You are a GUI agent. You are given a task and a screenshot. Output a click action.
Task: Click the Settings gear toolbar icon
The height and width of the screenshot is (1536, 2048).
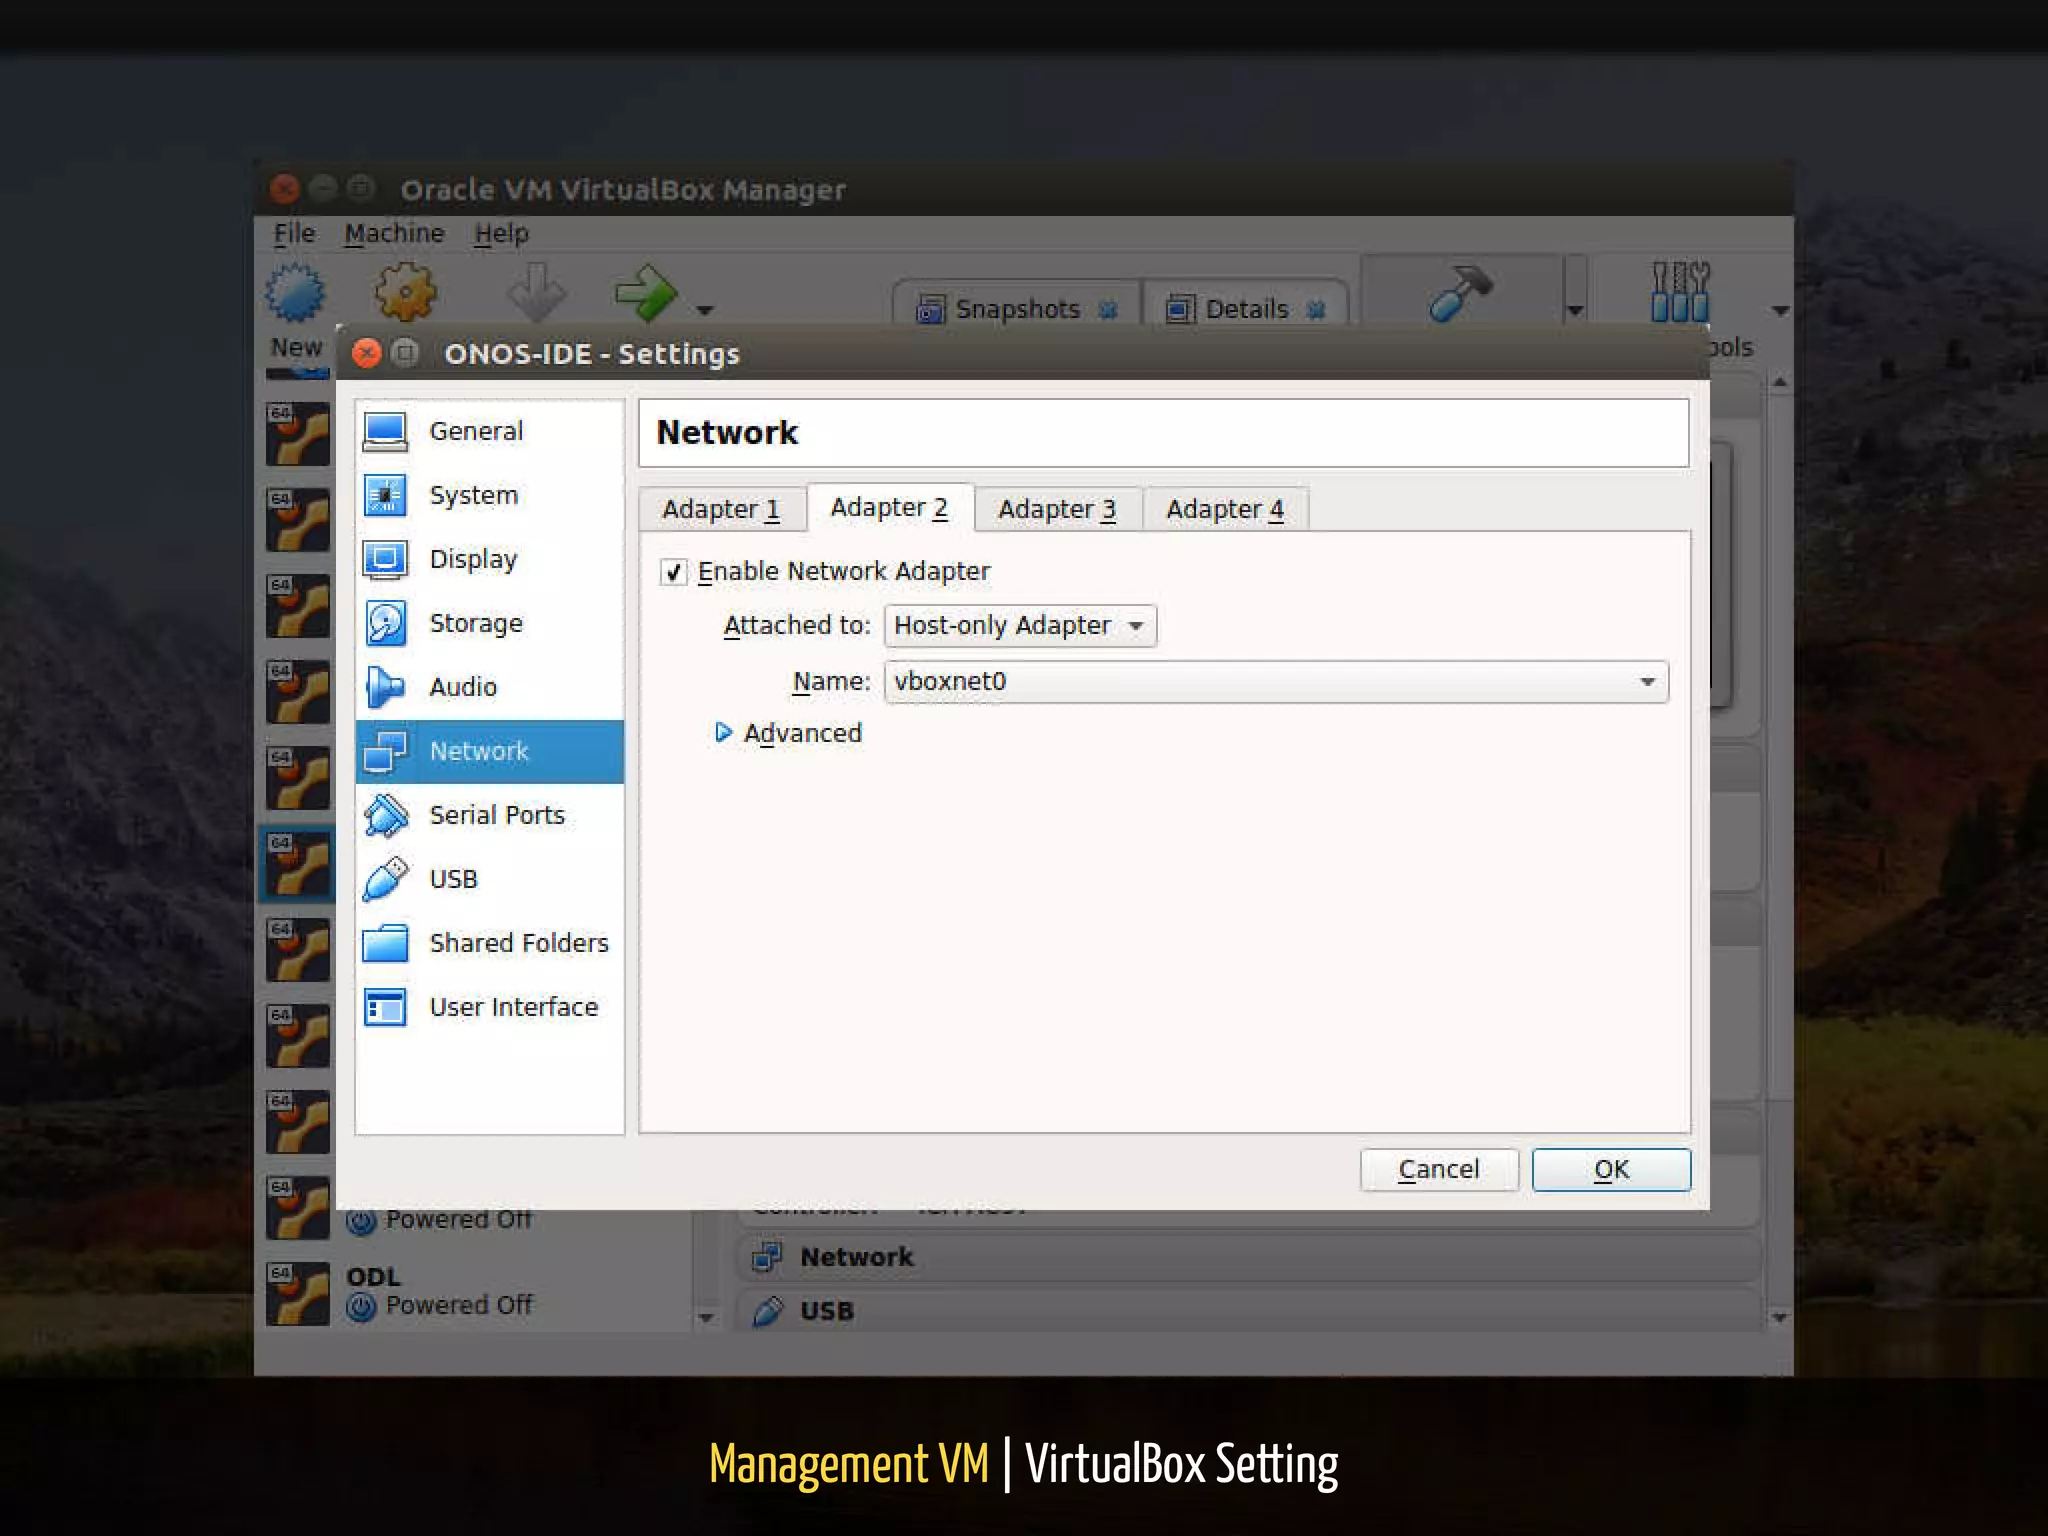point(405,293)
